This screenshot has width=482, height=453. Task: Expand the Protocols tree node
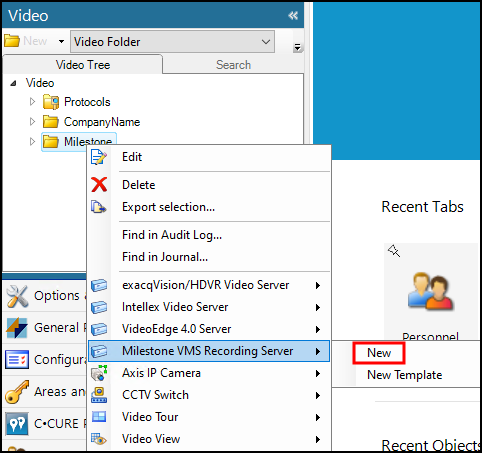click(x=32, y=102)
